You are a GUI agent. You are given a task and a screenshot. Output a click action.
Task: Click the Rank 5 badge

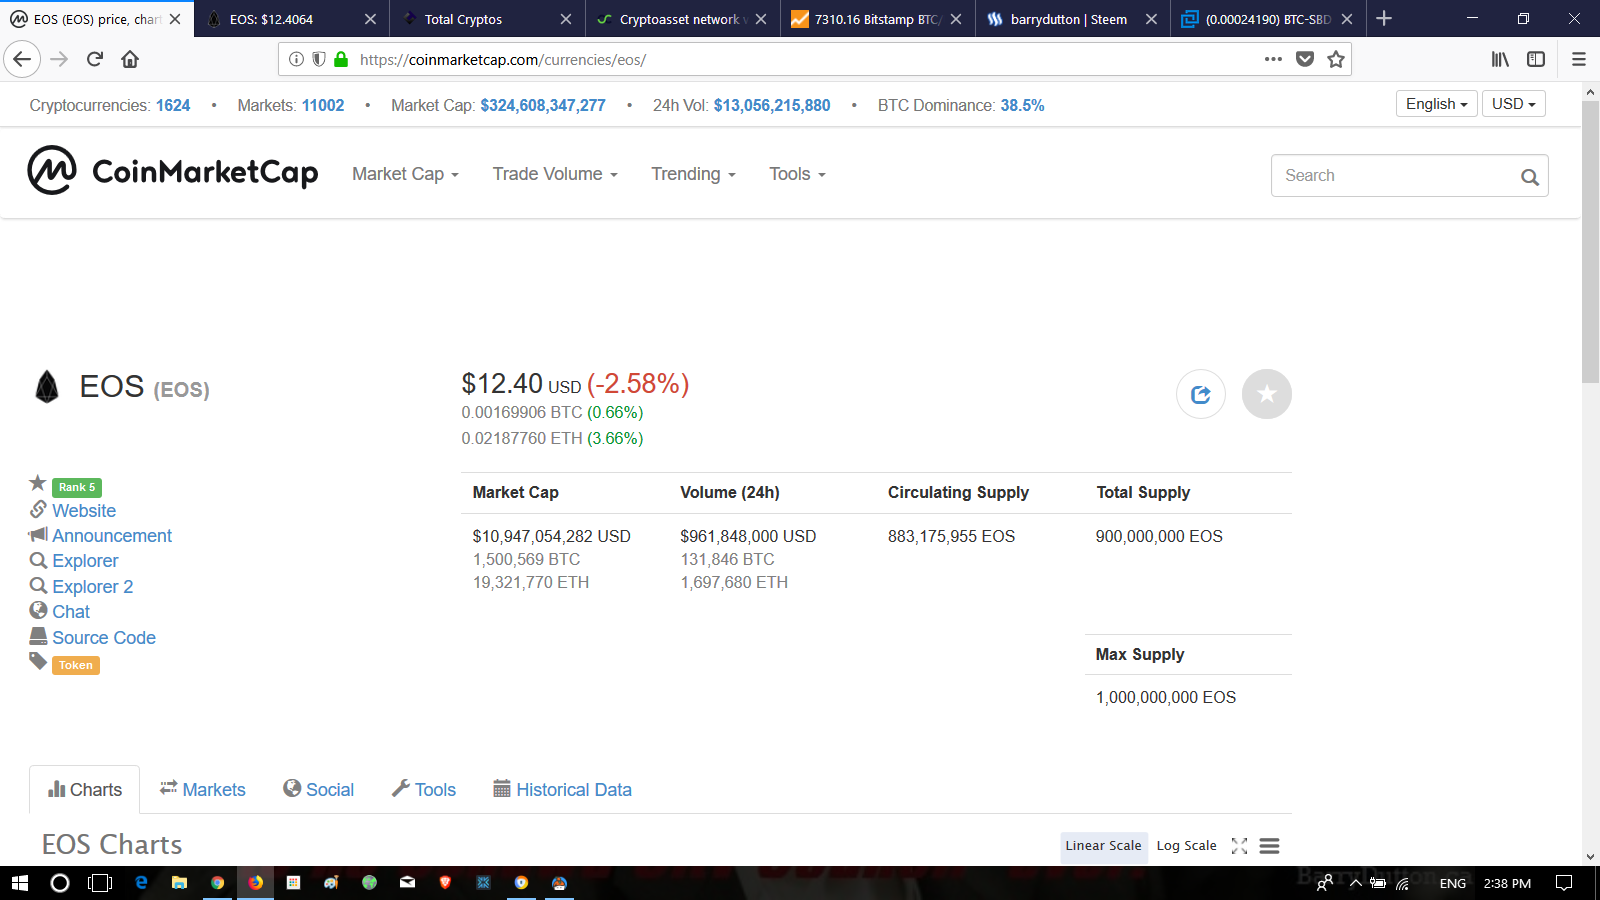pos(77,488)
